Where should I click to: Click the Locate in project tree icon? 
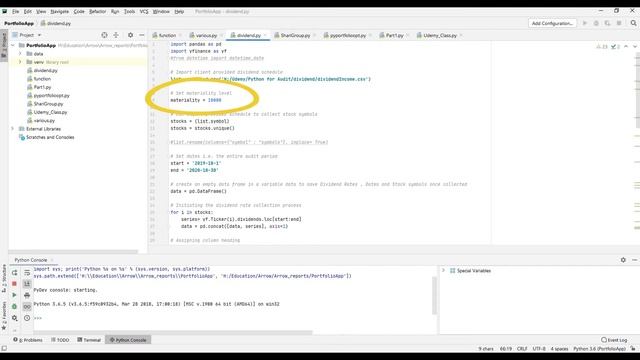[104, 35]
